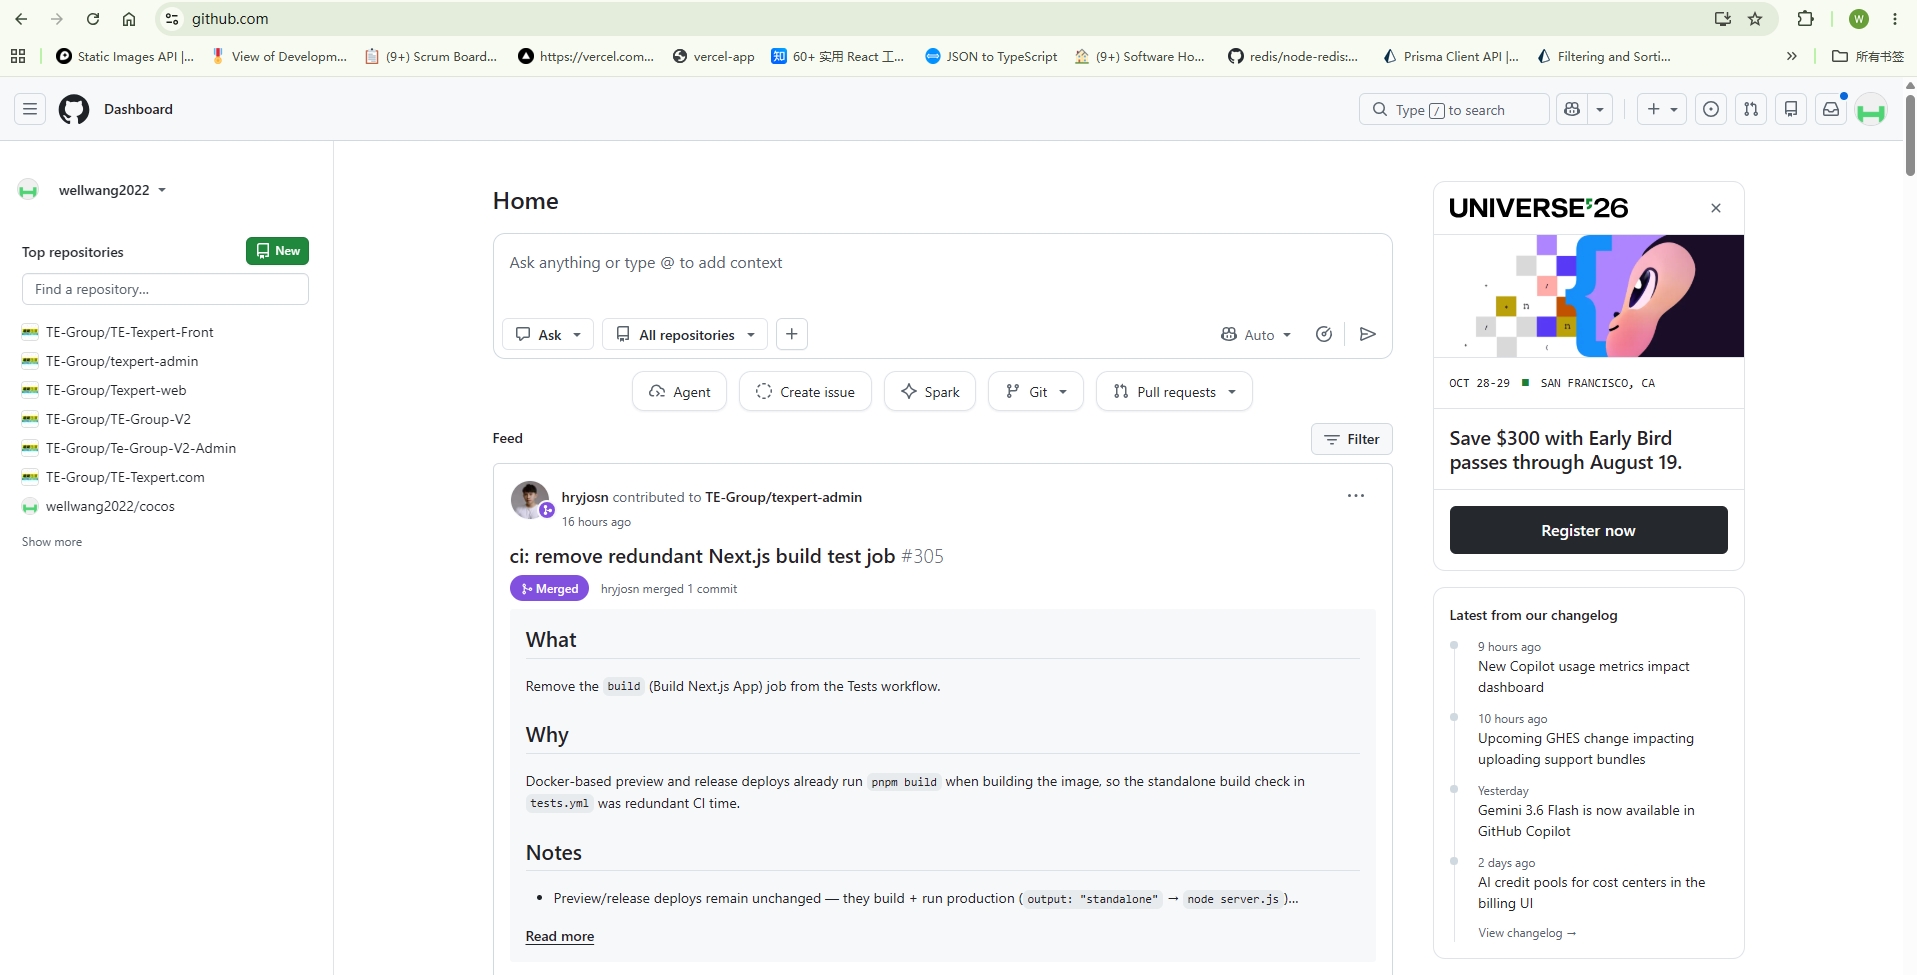Click the Universe'26 promotional artwork
This screenshot has height=975, width=1917.
pyautogui.click(x=1588, y=296)
